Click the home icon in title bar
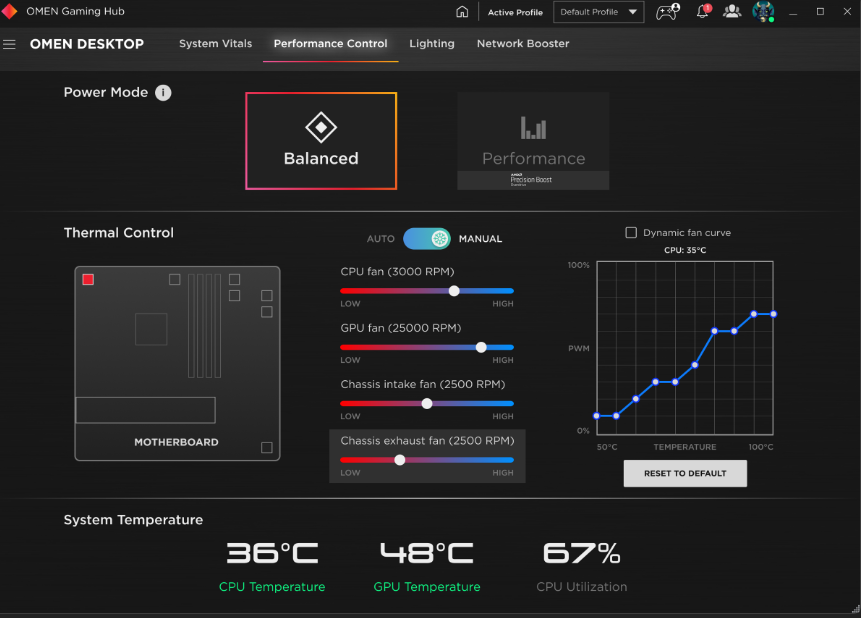 click(462, 12)
